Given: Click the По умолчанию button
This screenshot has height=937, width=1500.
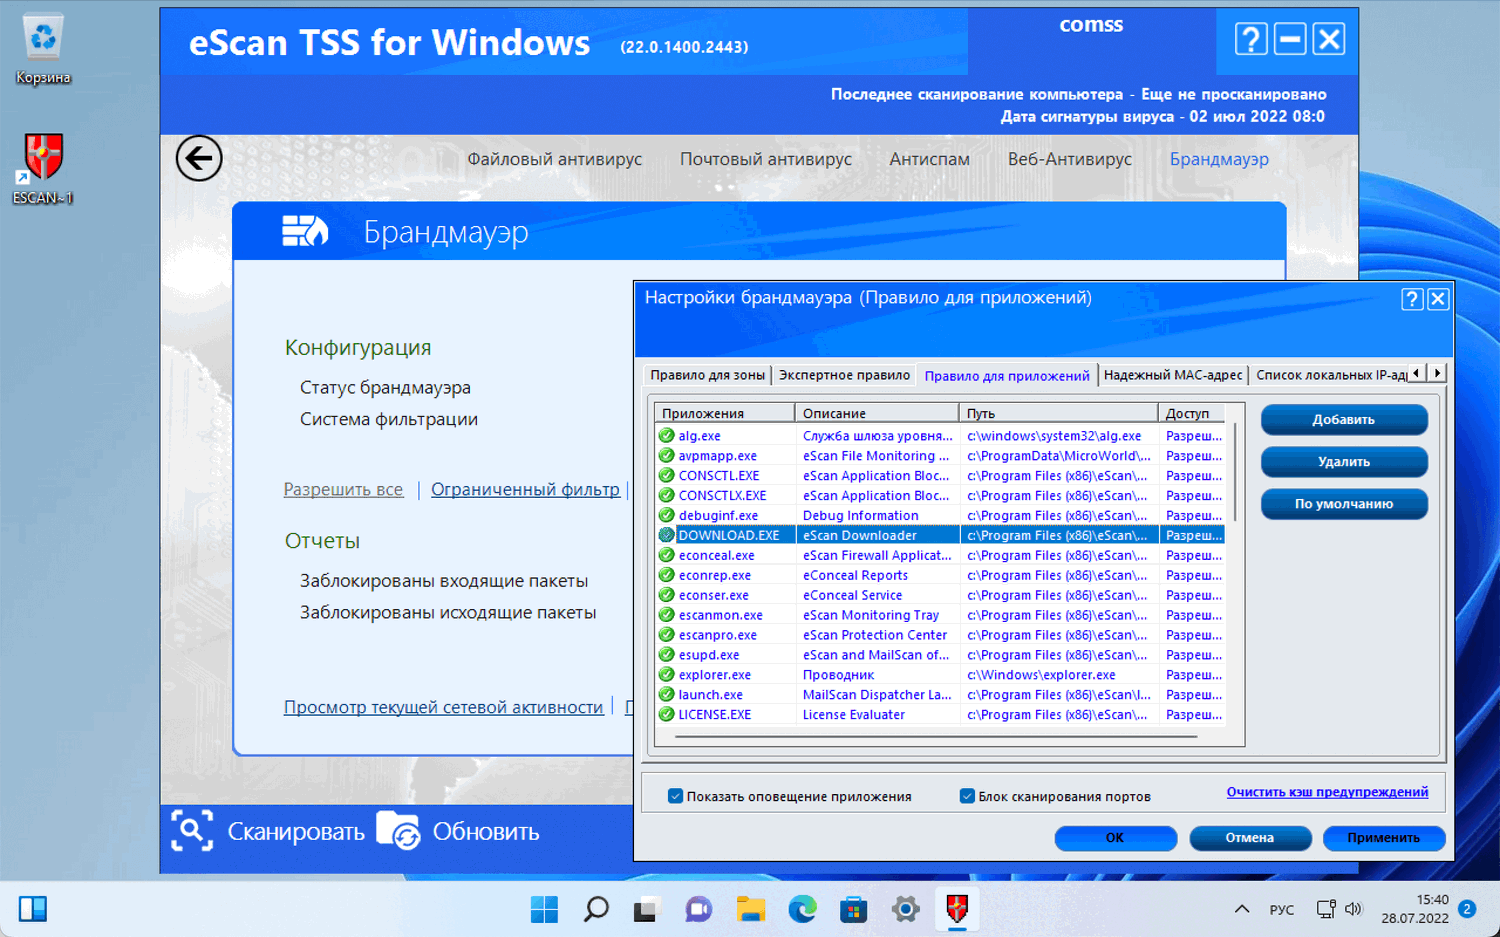Looking at the screenshot, I should 1344,504.
